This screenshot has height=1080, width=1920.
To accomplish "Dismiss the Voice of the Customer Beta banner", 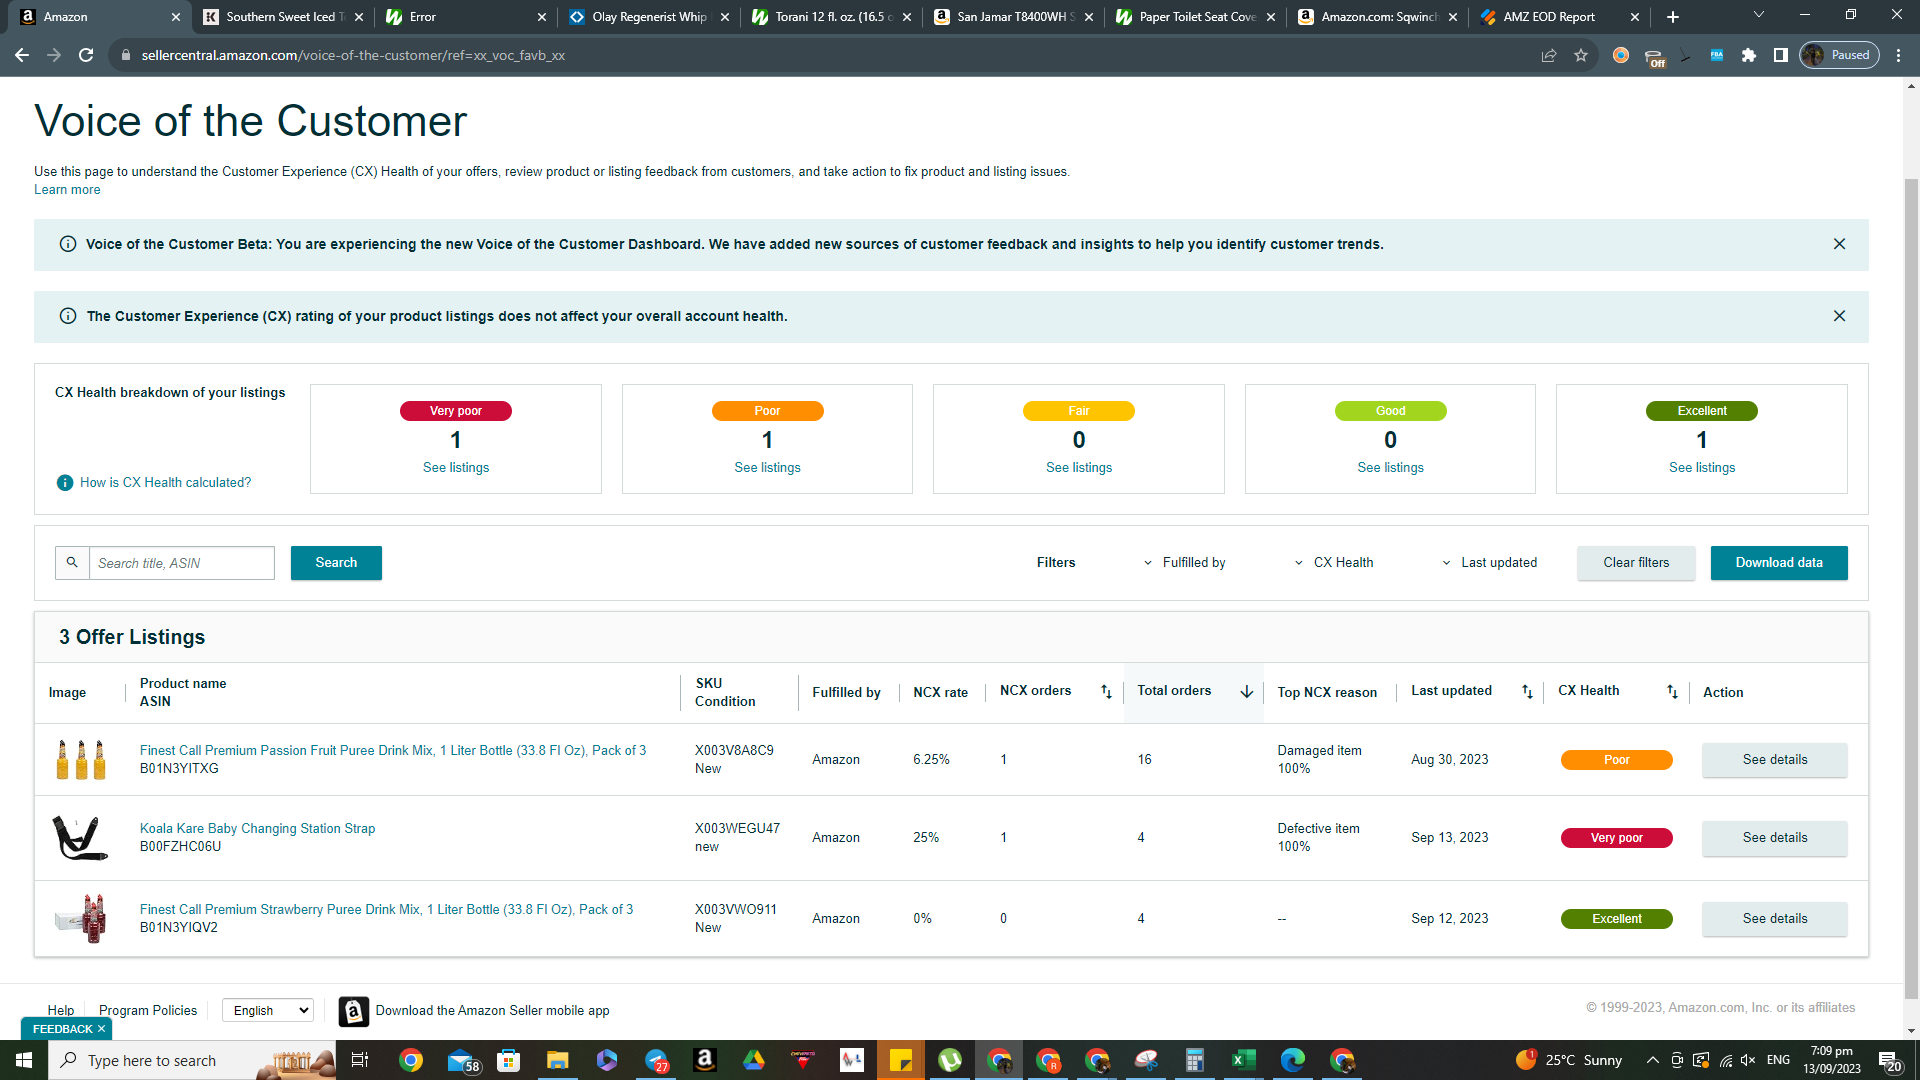I will (x=1839, y=244).
